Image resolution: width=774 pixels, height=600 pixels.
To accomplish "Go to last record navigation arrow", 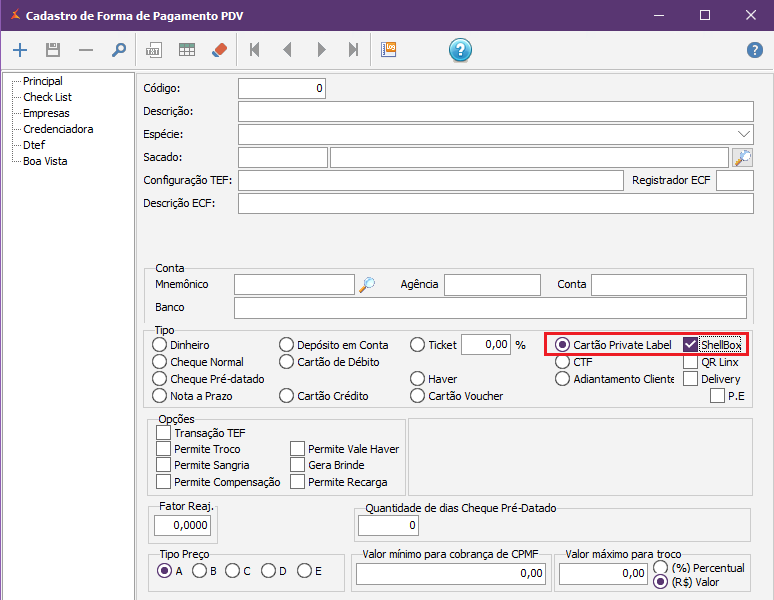I will point(353,50).
